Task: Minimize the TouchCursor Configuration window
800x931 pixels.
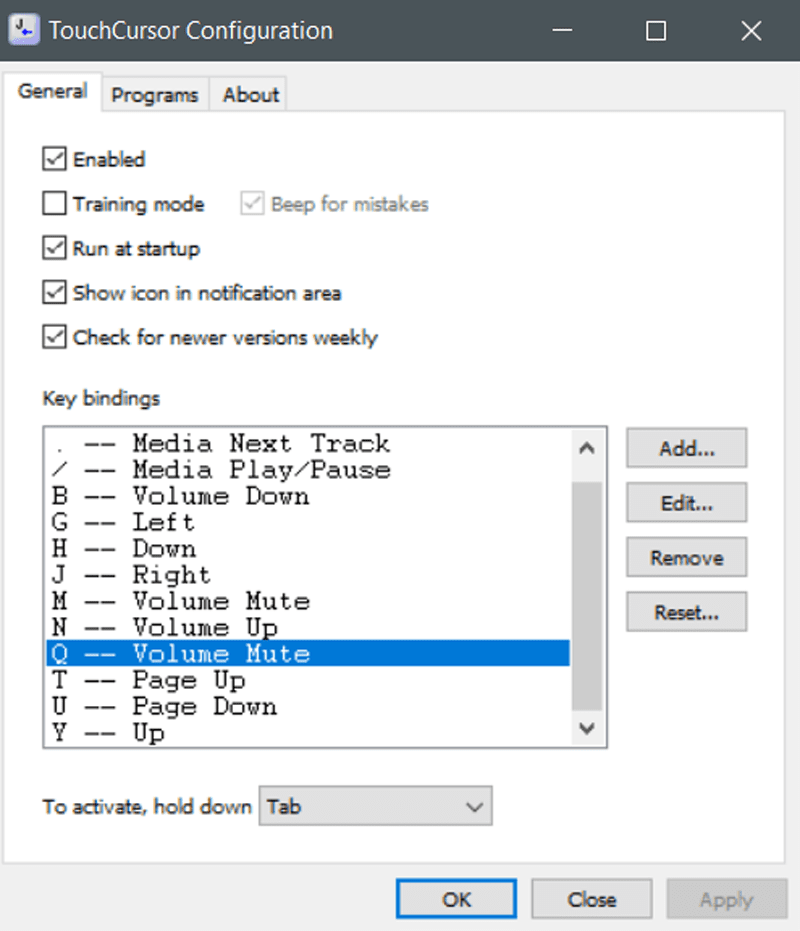Action: tap(562, 30)
